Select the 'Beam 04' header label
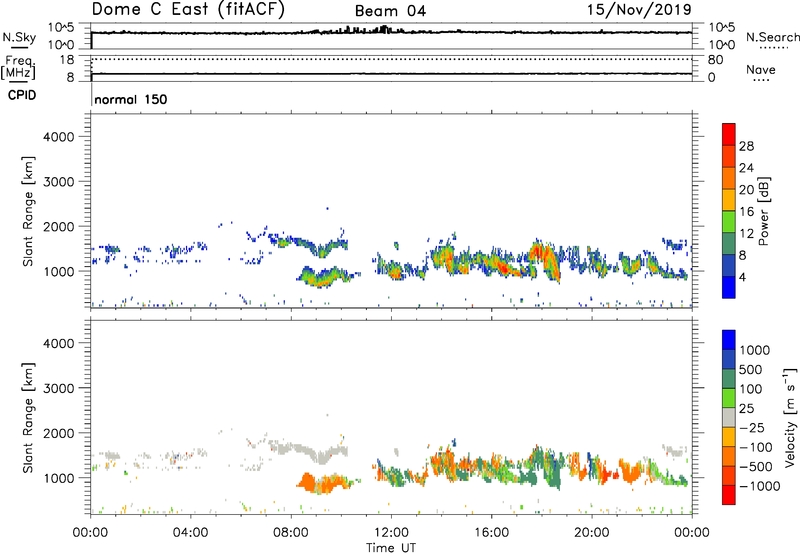This screenshot has width=800, height=554. [390, 11]
